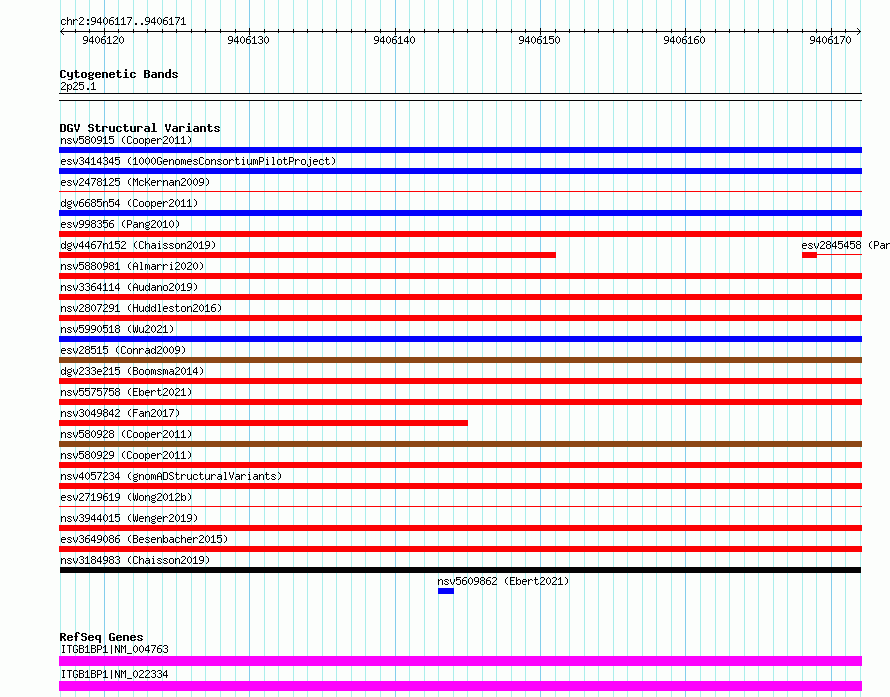
Task: Click the nsv5990518 (Wu2021) variant label
Action: (117, 329)
